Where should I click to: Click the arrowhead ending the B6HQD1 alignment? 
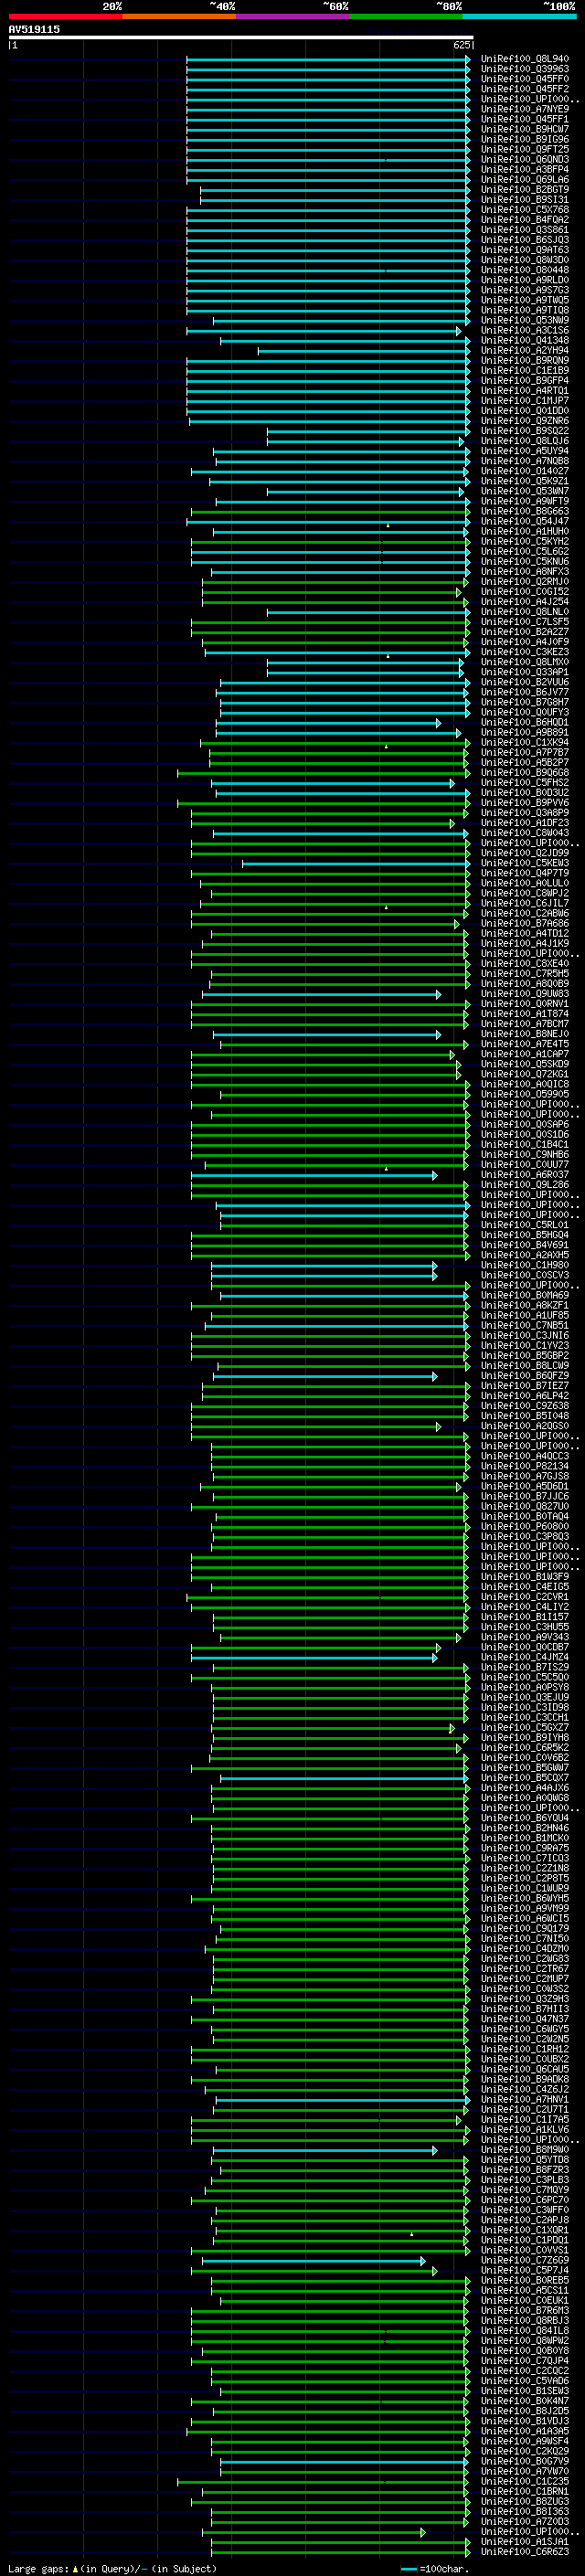pos(438,723)
